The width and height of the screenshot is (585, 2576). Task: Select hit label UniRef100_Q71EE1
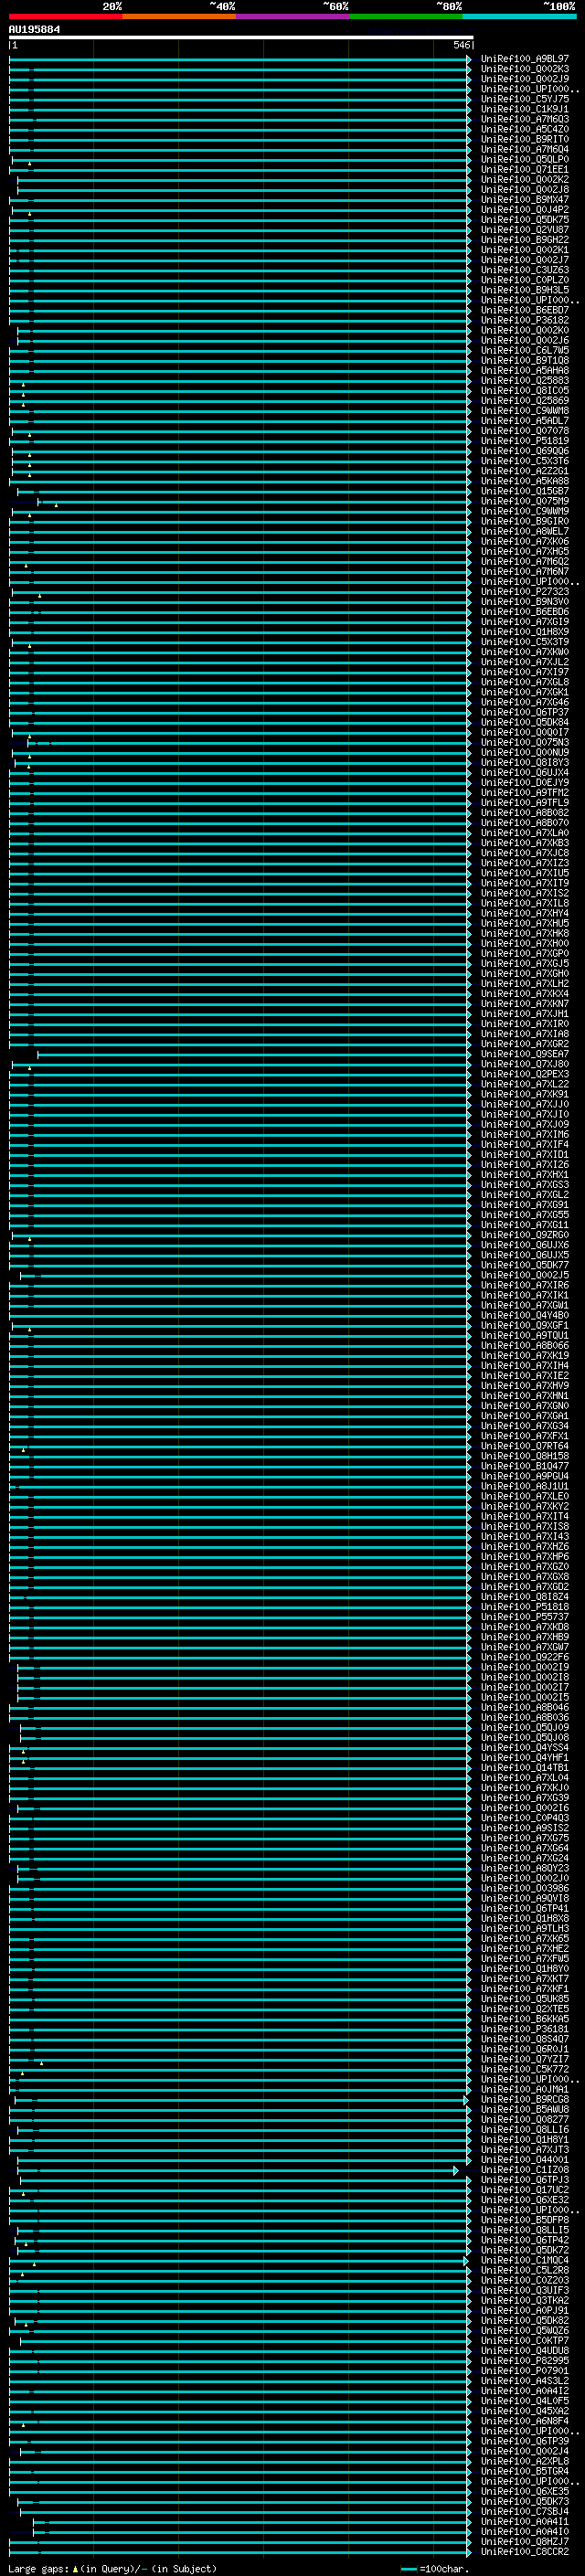click(524, 169)
